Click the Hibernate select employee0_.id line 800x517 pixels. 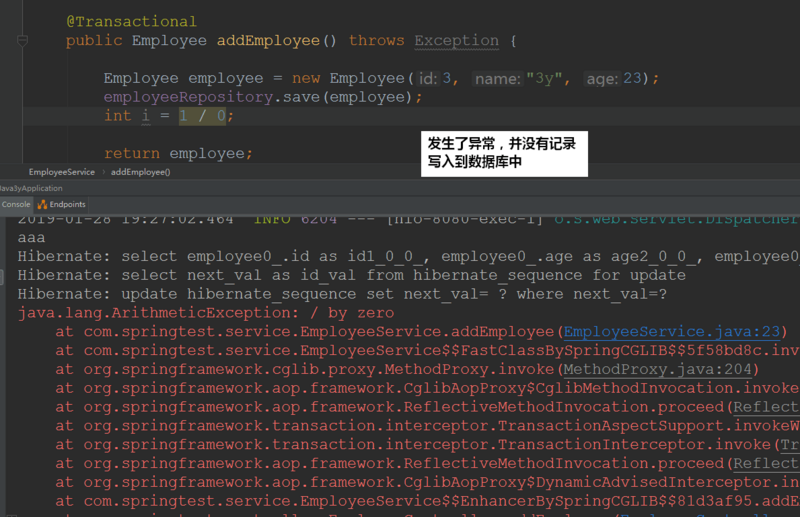pyautogui.click(x=408, y=256)
